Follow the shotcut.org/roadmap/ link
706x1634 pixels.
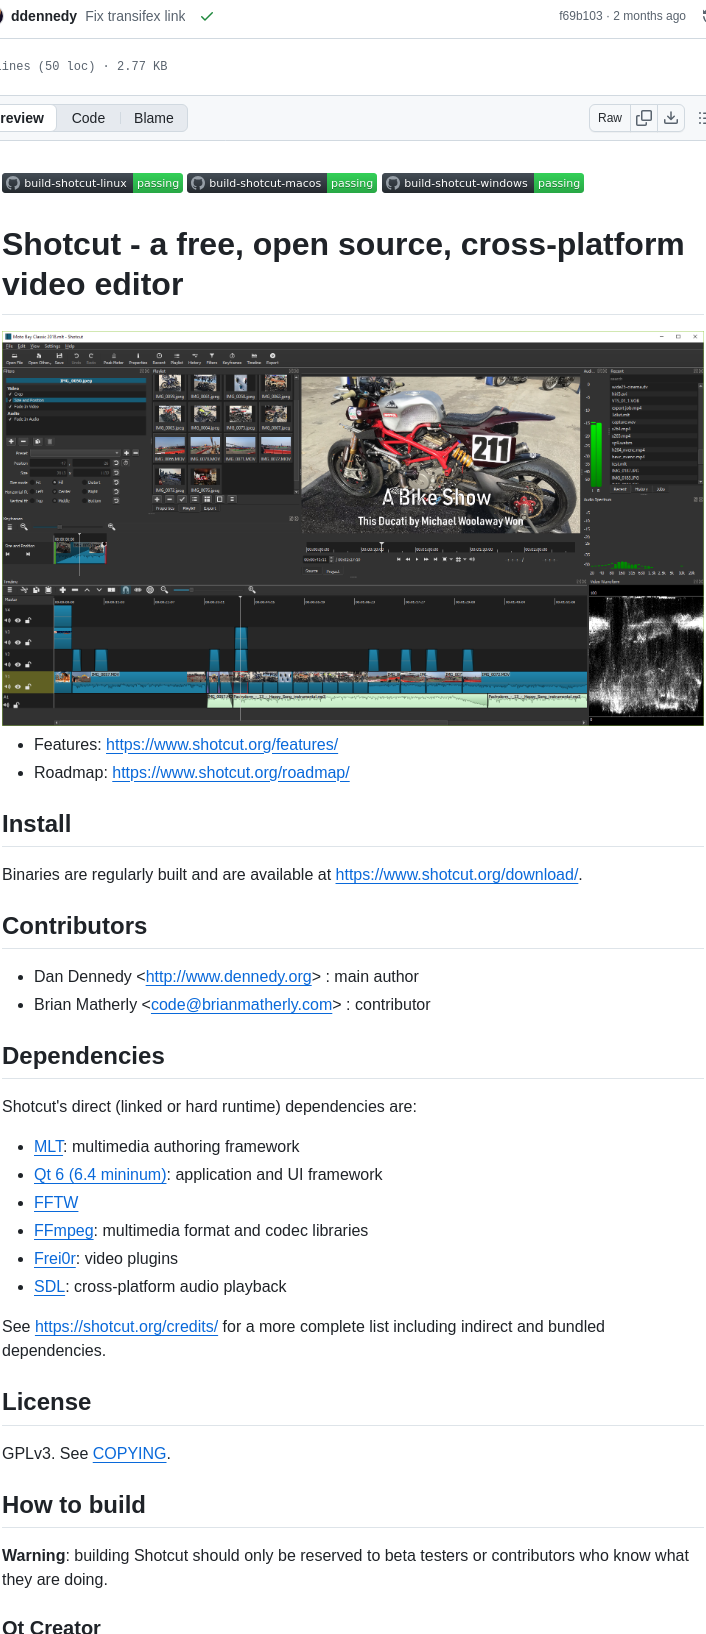[231, 772]
